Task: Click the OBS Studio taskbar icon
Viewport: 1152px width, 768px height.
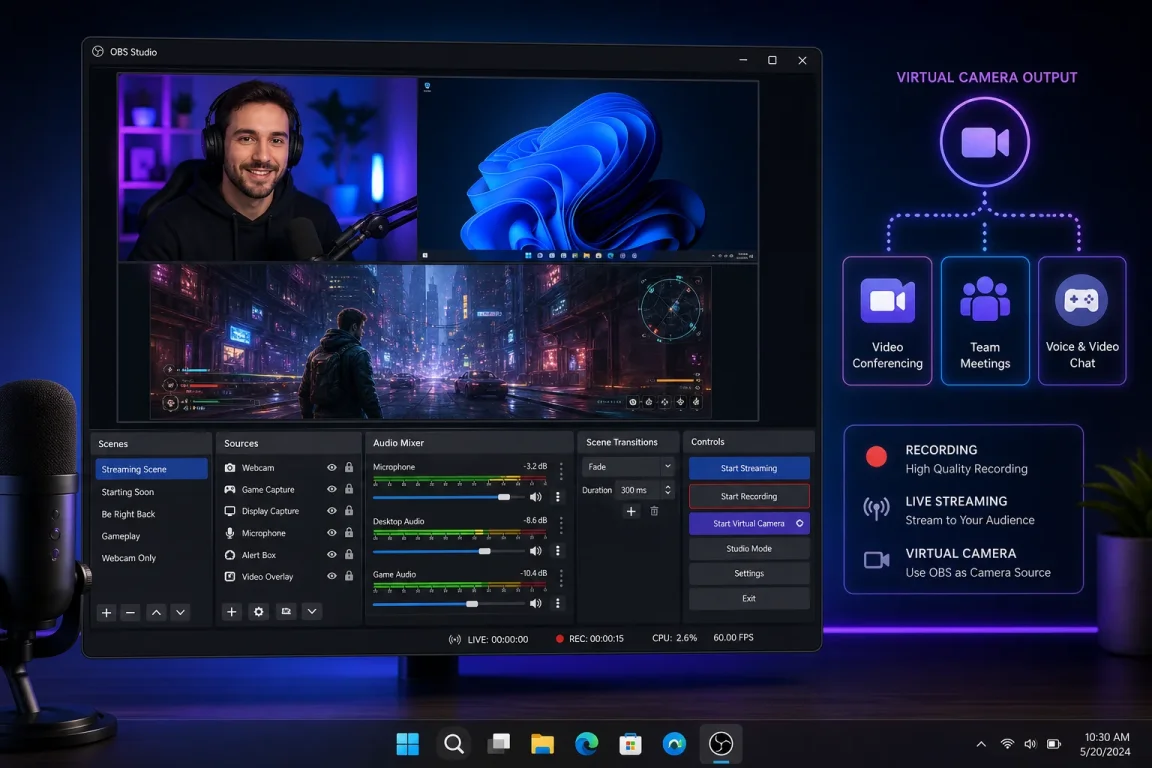Action: click(x=721, y=744)
